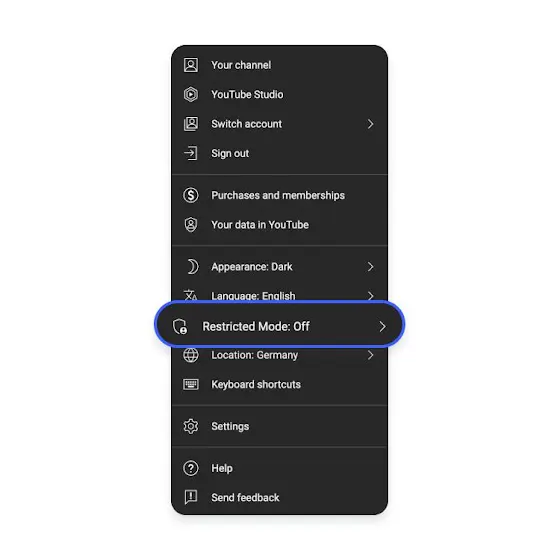The height and width of the screenshot is (560, 560).
Task: Click the globe Location icon
Action: click(x=191, y=355)
